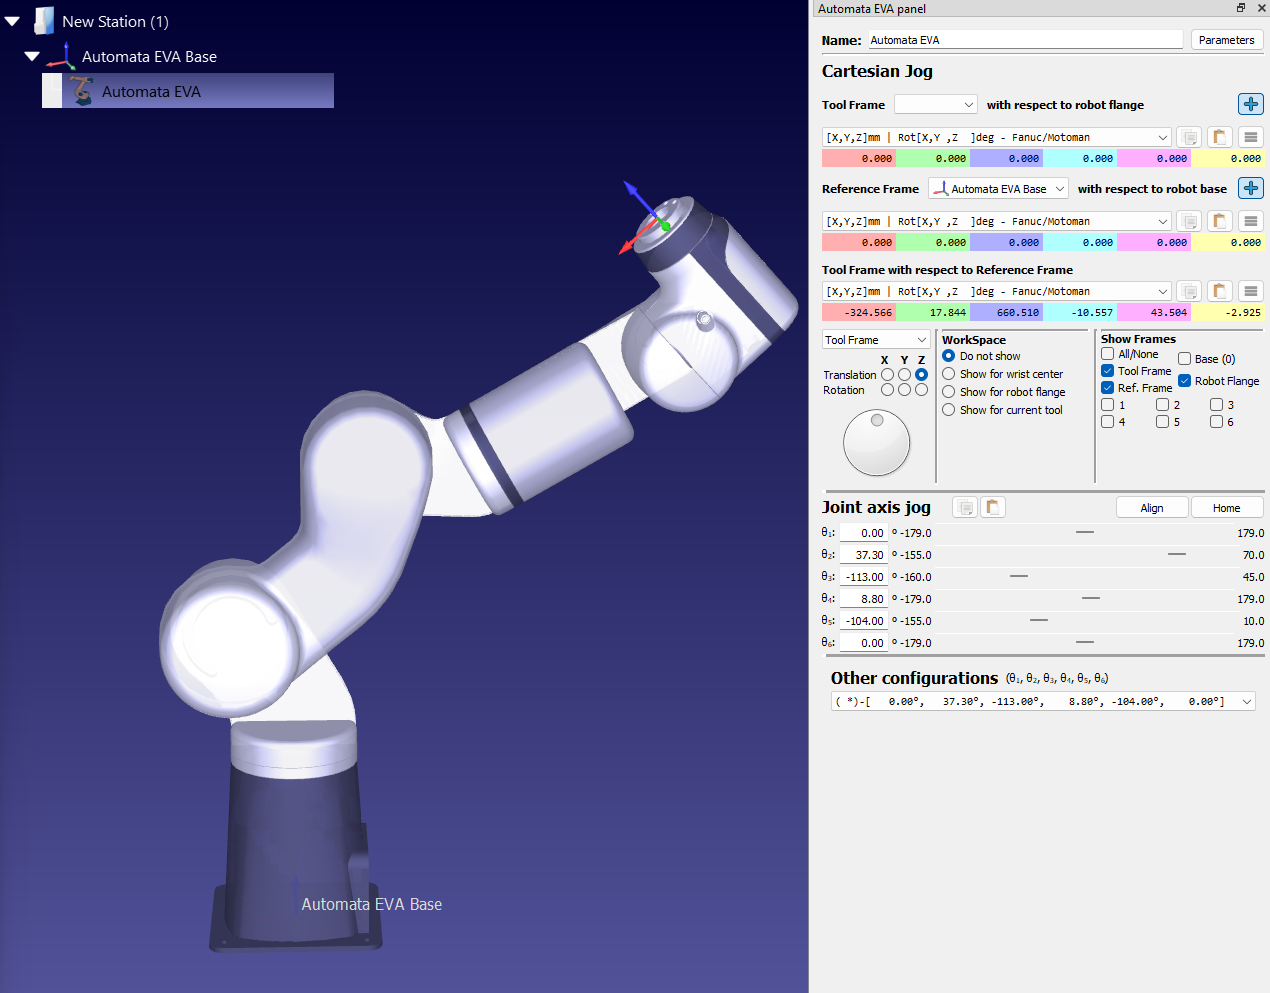The height and width of the screenshot is (993, 1270).
Task: Collapse the New Station tree node
Action: (12, 21)
